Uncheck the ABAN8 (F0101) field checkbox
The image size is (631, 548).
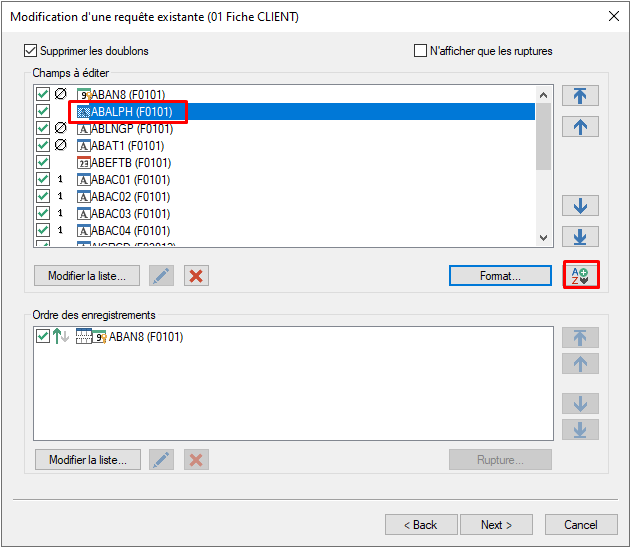click(x=43, y=94)
